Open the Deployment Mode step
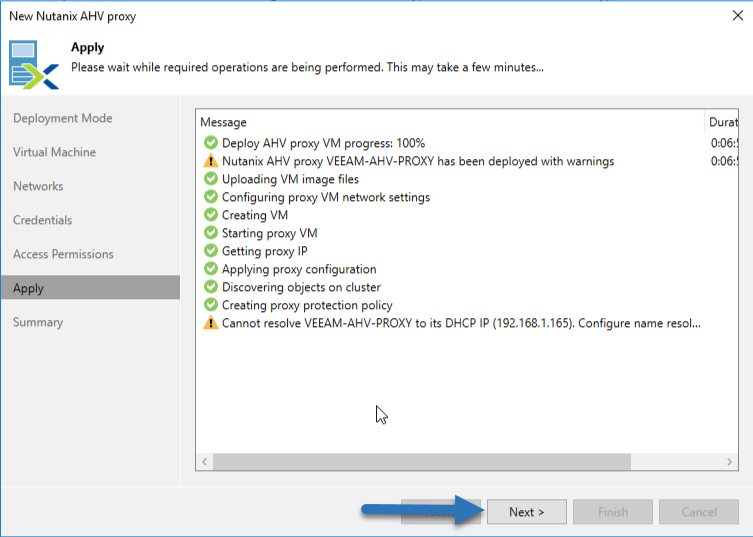Screen dimensions: 753x537 (x=62, y=118)
